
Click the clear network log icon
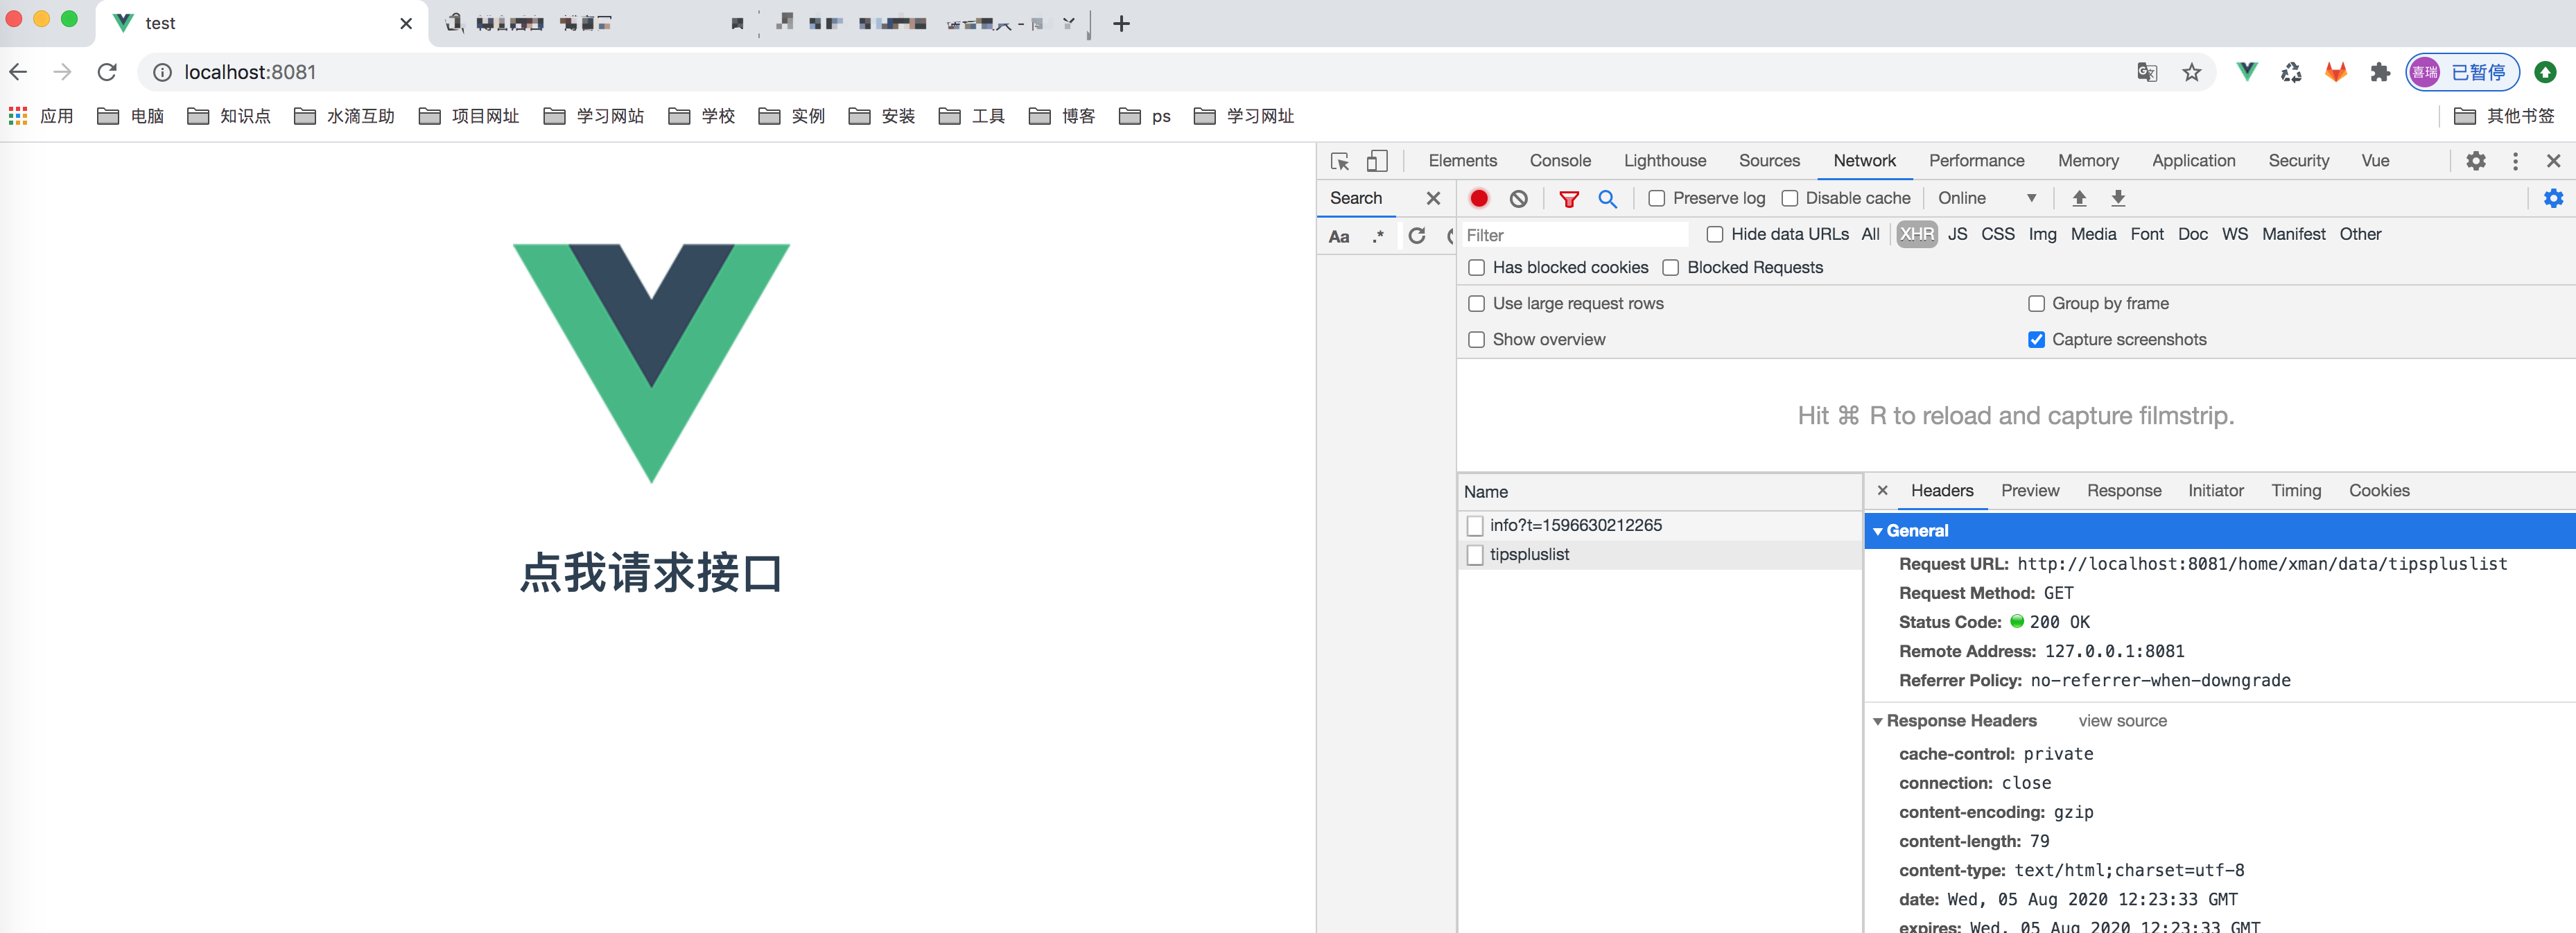pyautogui.click(x=1518, y=198)
